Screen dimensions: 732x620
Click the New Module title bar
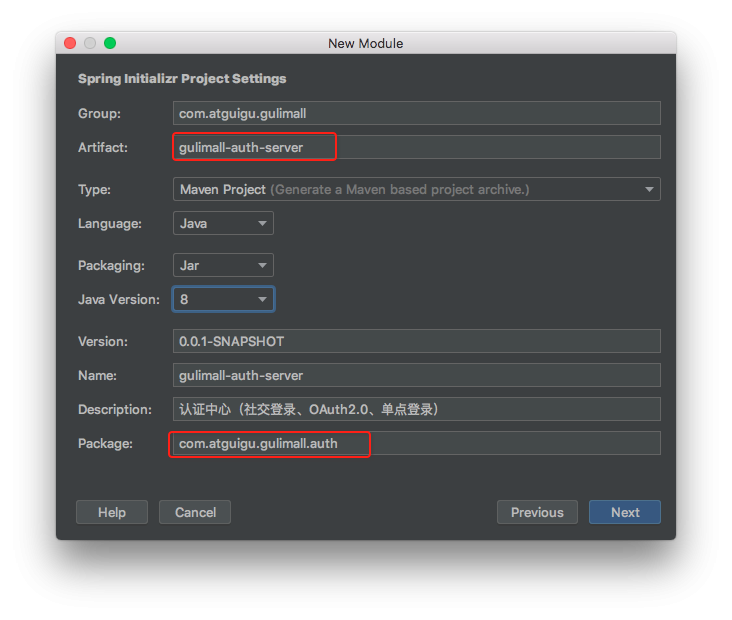coord(366,43)
